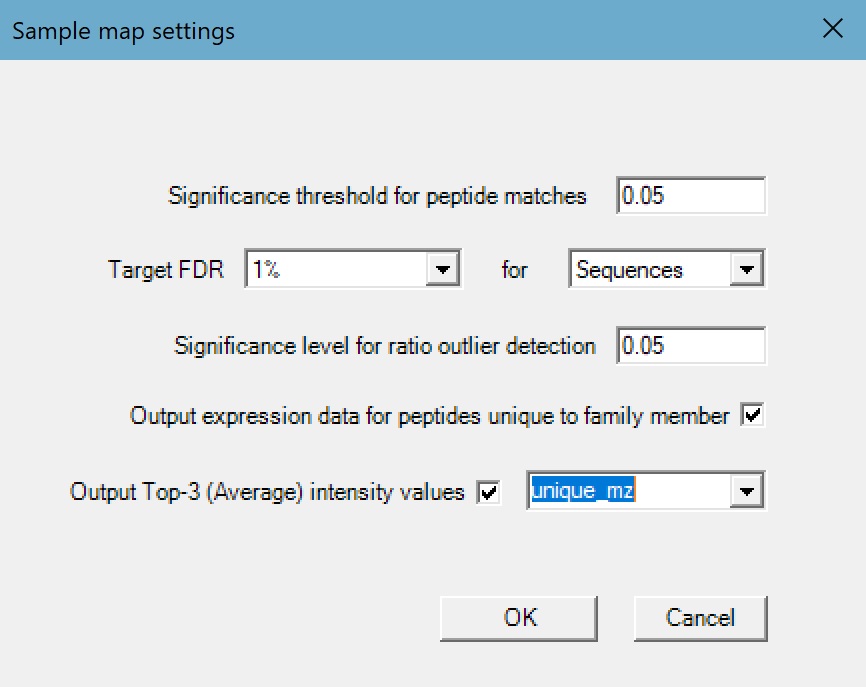
Task: Click the 'Output Top-3 (Average) intensity values' label
Action: pyautogui.click(x=267, y=492)
